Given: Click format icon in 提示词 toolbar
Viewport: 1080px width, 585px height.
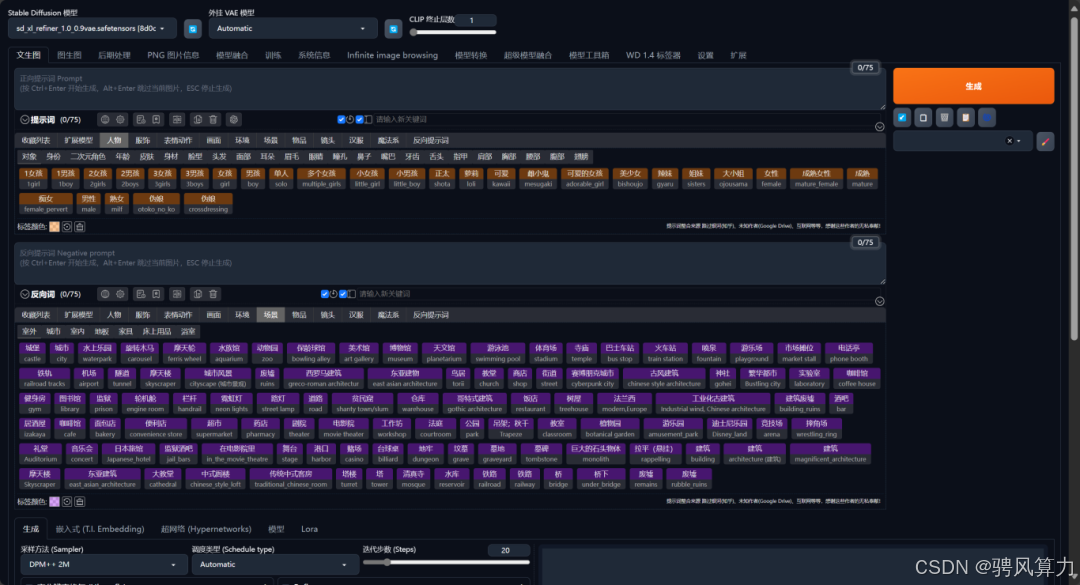Looking at the screenshot, I should (177, 120).
